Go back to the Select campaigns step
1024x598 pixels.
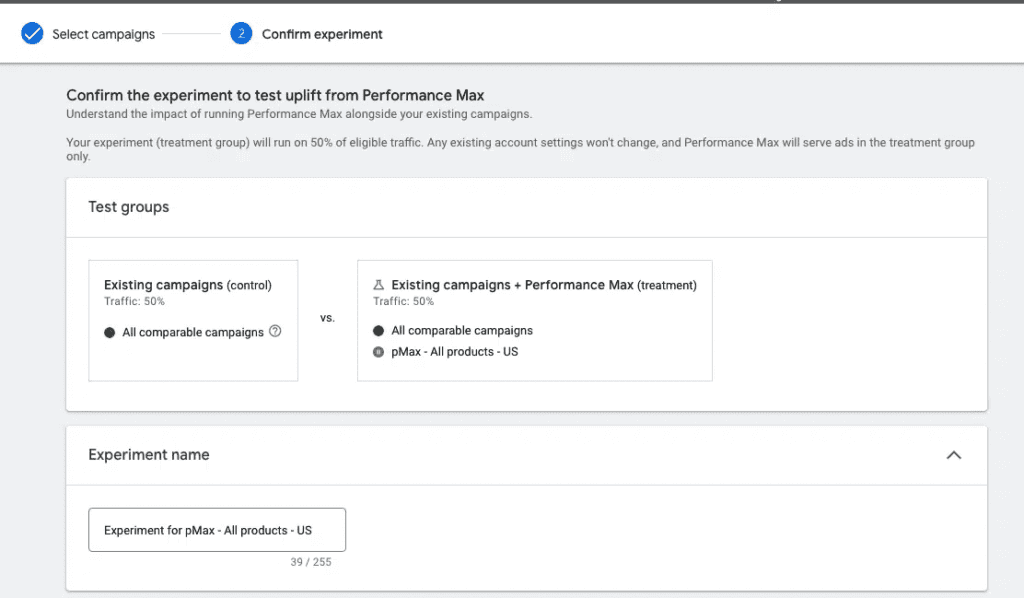(x=103, y=34)
